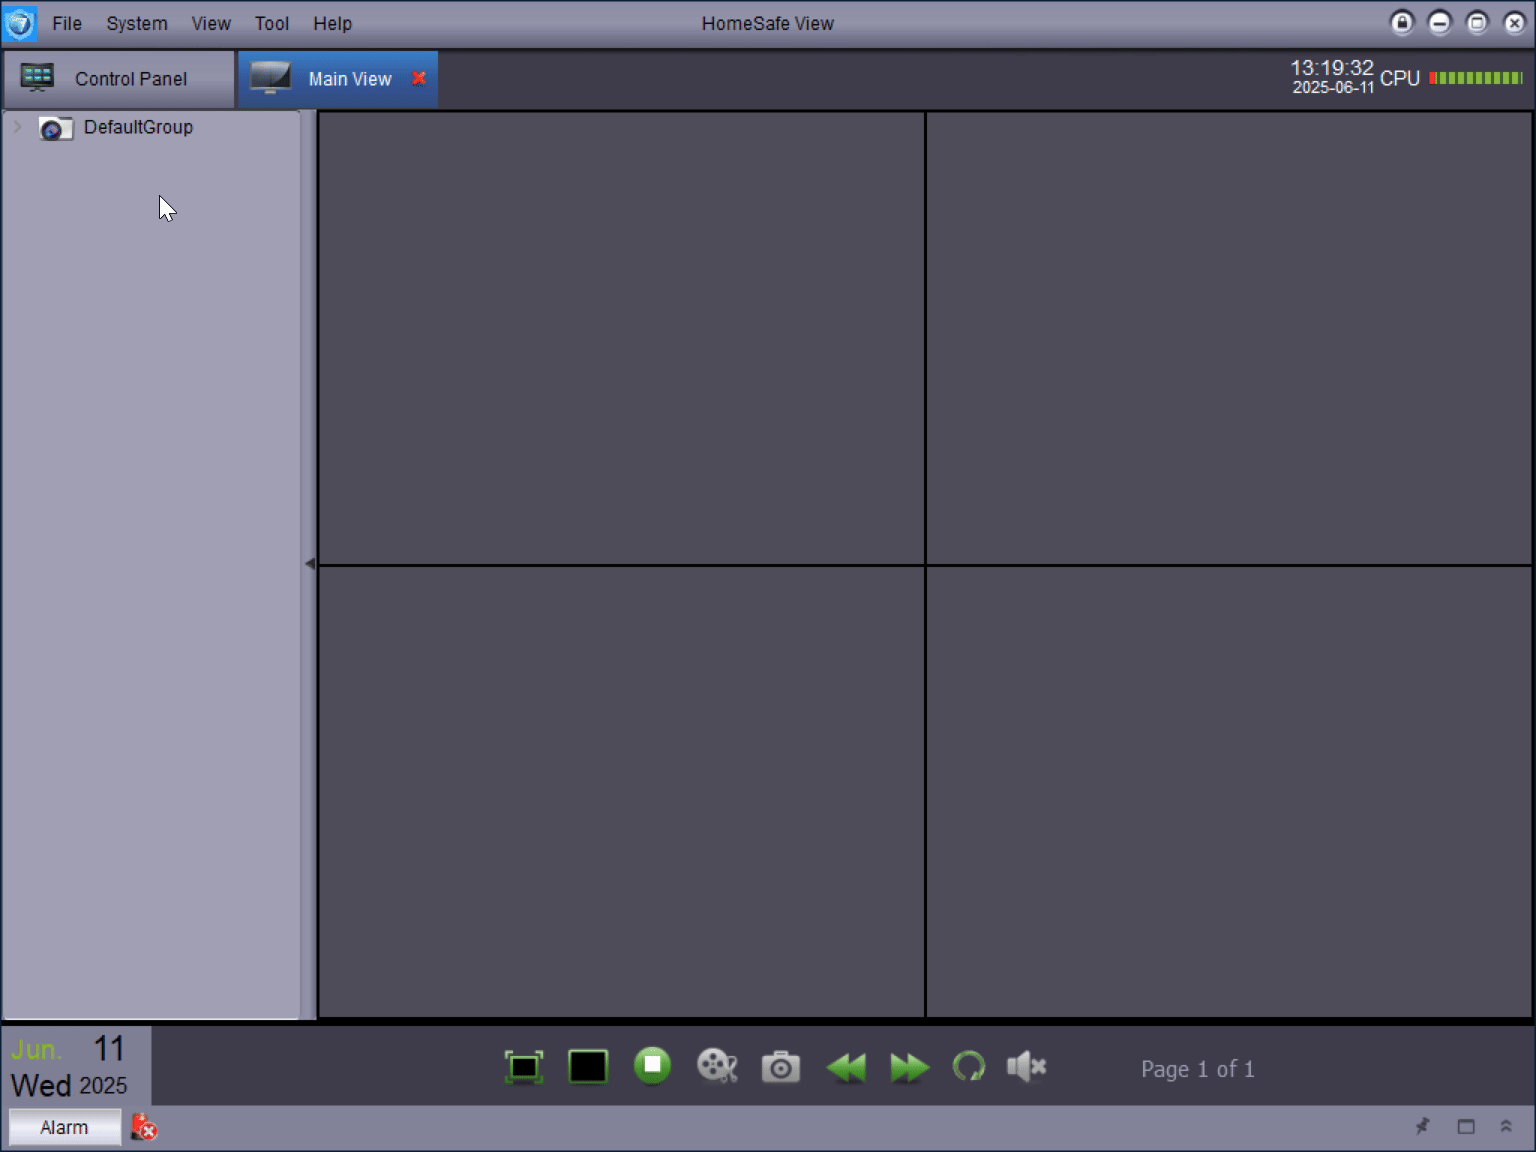Expand the DefaultGroup tree node
This screenshot has height=1152, width=1536.
tap(17, 127)
